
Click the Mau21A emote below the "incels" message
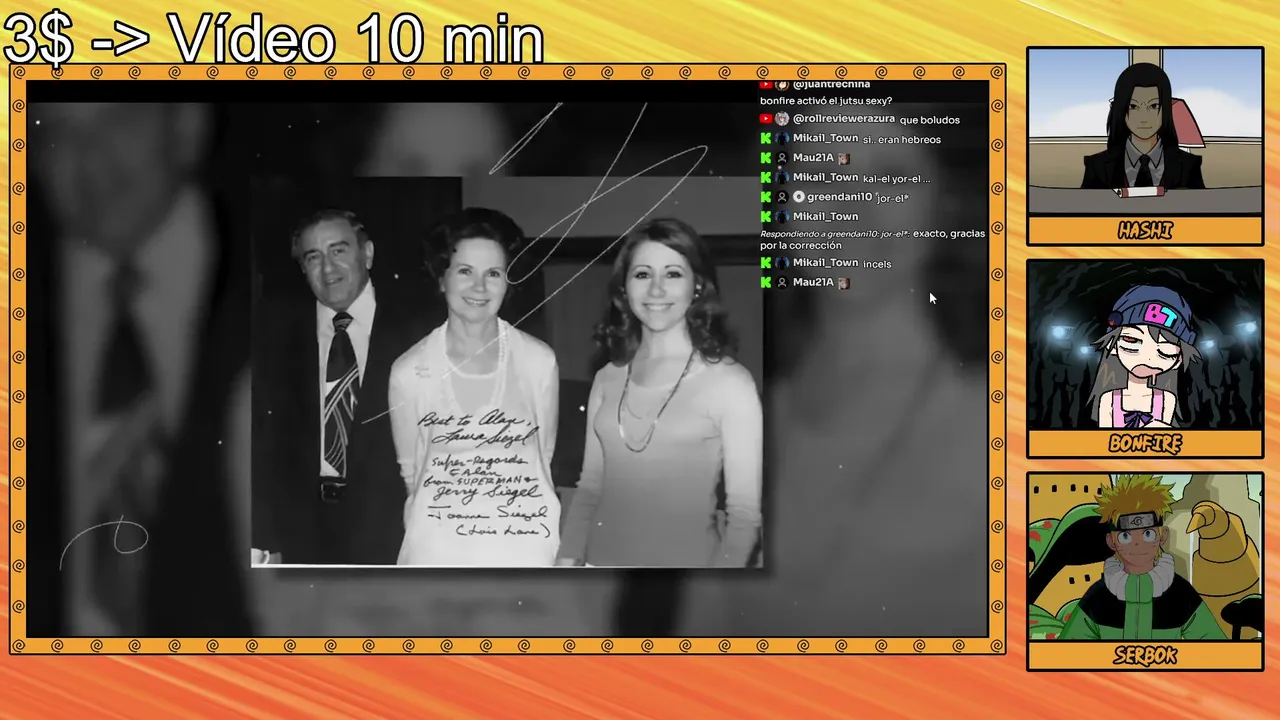coord(843,283)
